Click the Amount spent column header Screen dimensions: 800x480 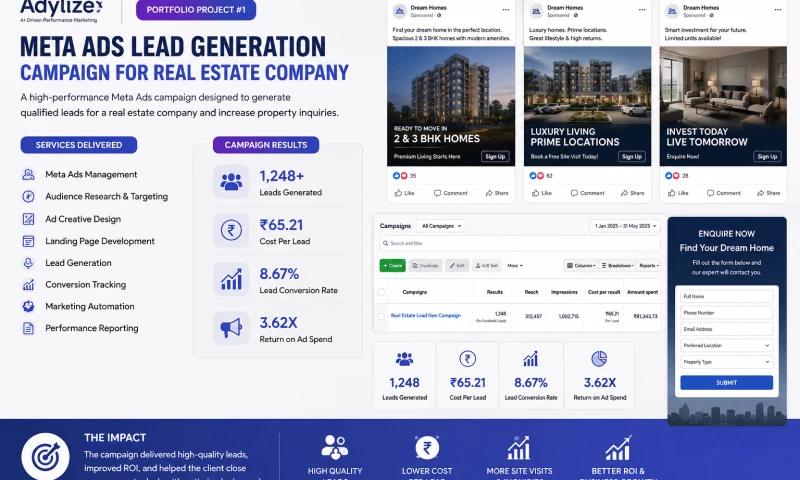coord(642,292)
